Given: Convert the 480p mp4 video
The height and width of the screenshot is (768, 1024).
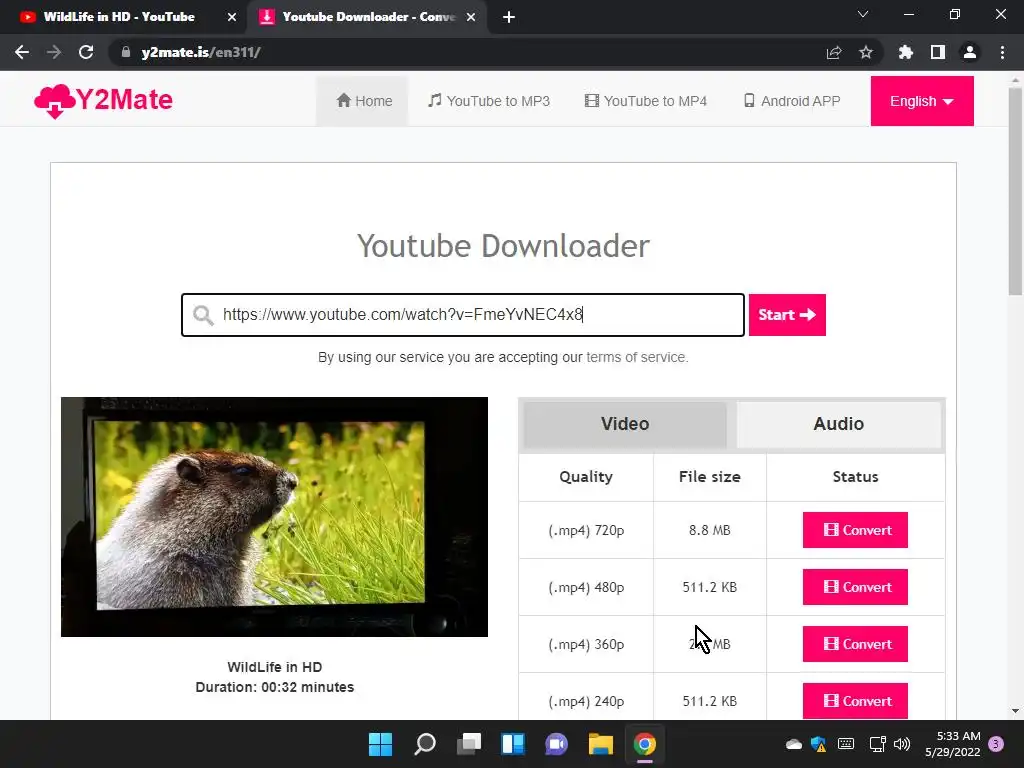Looking at the screenshot, I should 855,587.
